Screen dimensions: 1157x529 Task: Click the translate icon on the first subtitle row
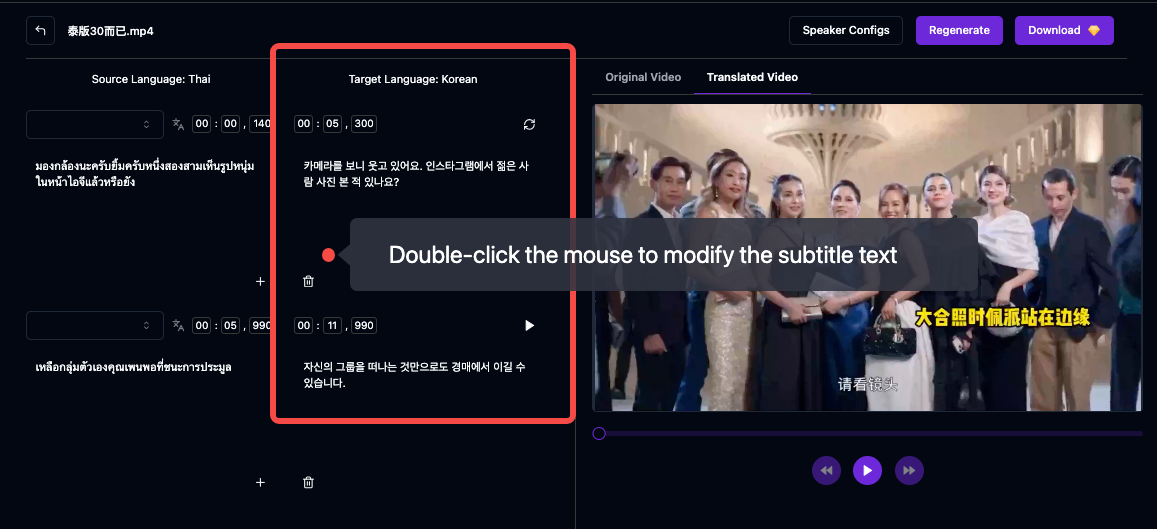point(178,124)
